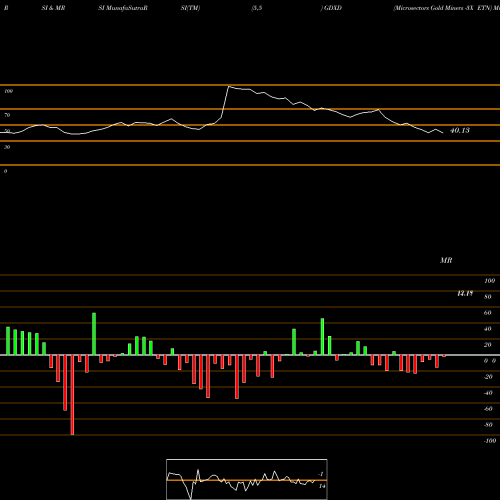Click the 'Microsectors Gold Miners -3X ETN' title
Image resolution: width=500 pixels, height=500 pixels.
point(442,8)
